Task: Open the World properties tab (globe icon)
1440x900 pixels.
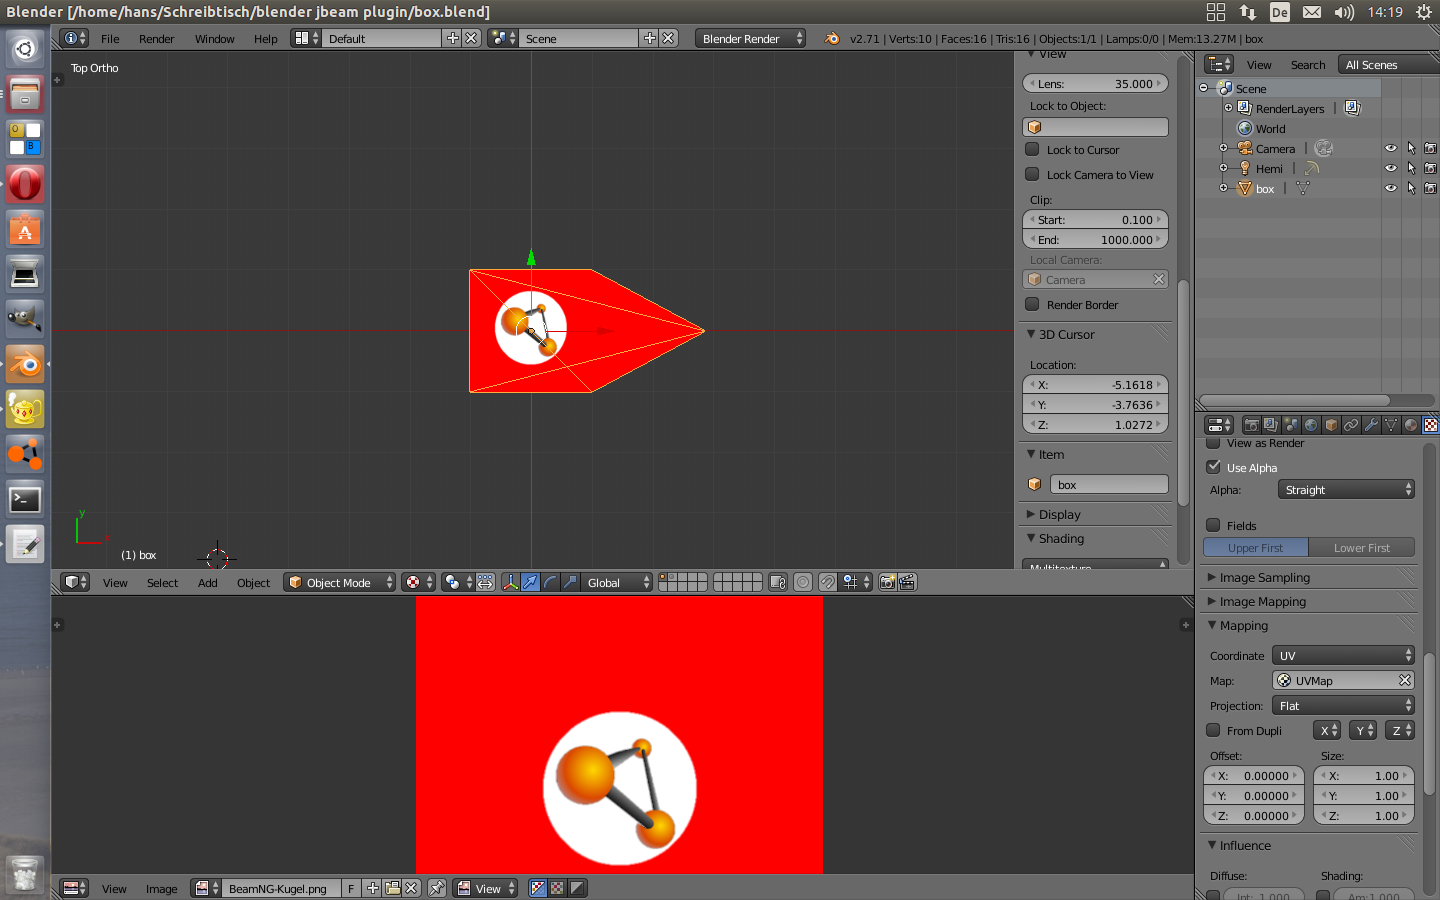Action: click(1311, 425)
